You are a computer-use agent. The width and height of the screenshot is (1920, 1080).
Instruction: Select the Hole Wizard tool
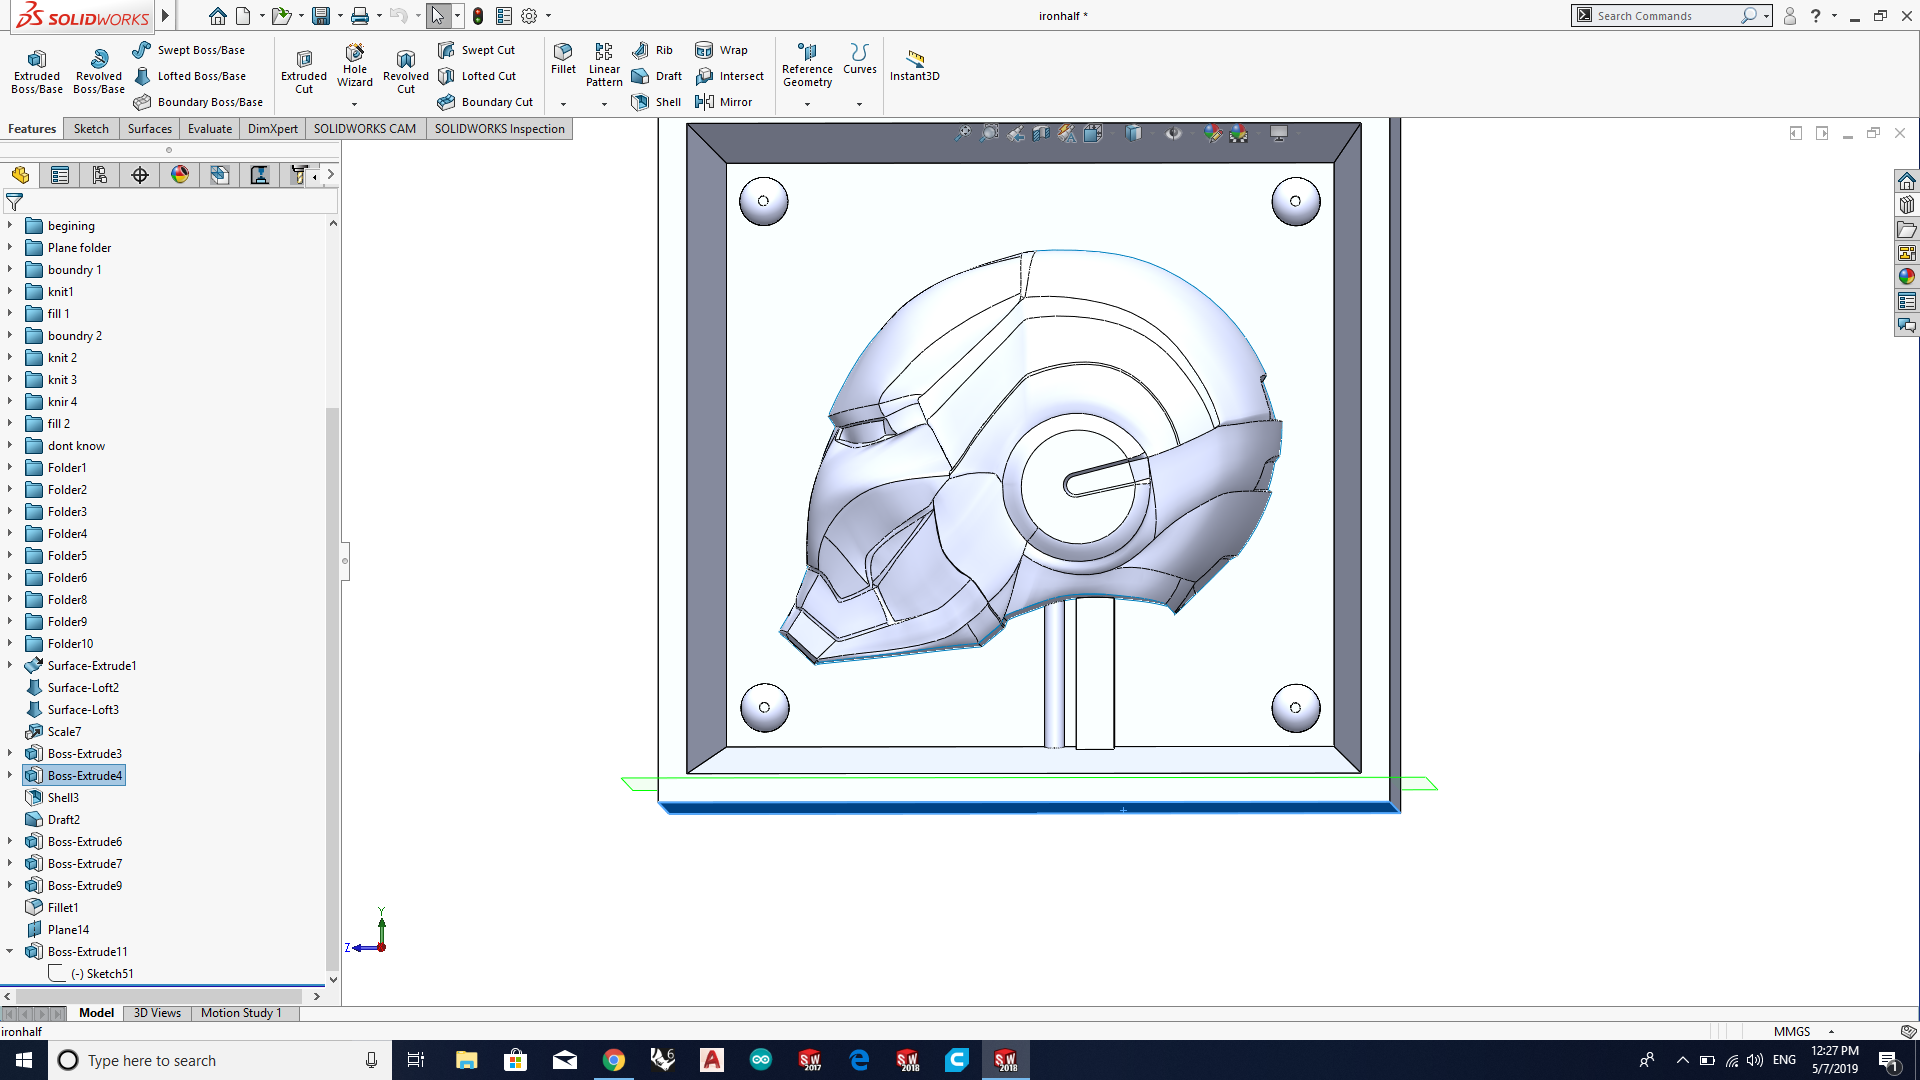pyautogui.click(x=355, y=66)
